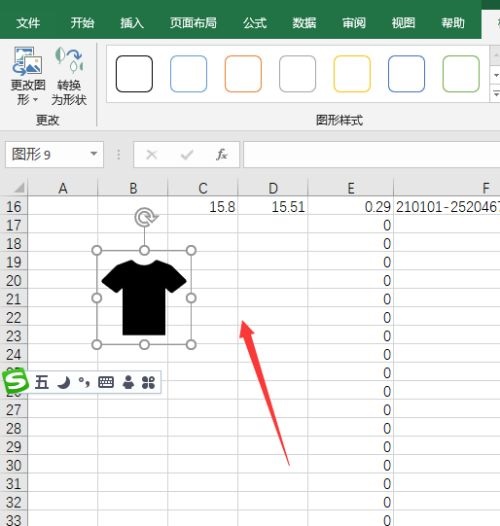This screenshot has height=526, width=500.
Task: Toggle the moon half-width mode icon
Action: click(64, 382)
